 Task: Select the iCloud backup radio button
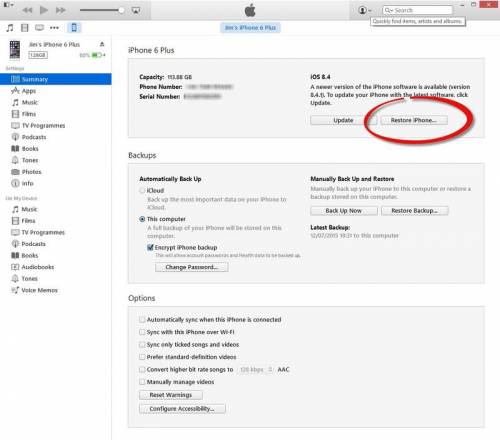pyautogui.click(x=142, y=190)
